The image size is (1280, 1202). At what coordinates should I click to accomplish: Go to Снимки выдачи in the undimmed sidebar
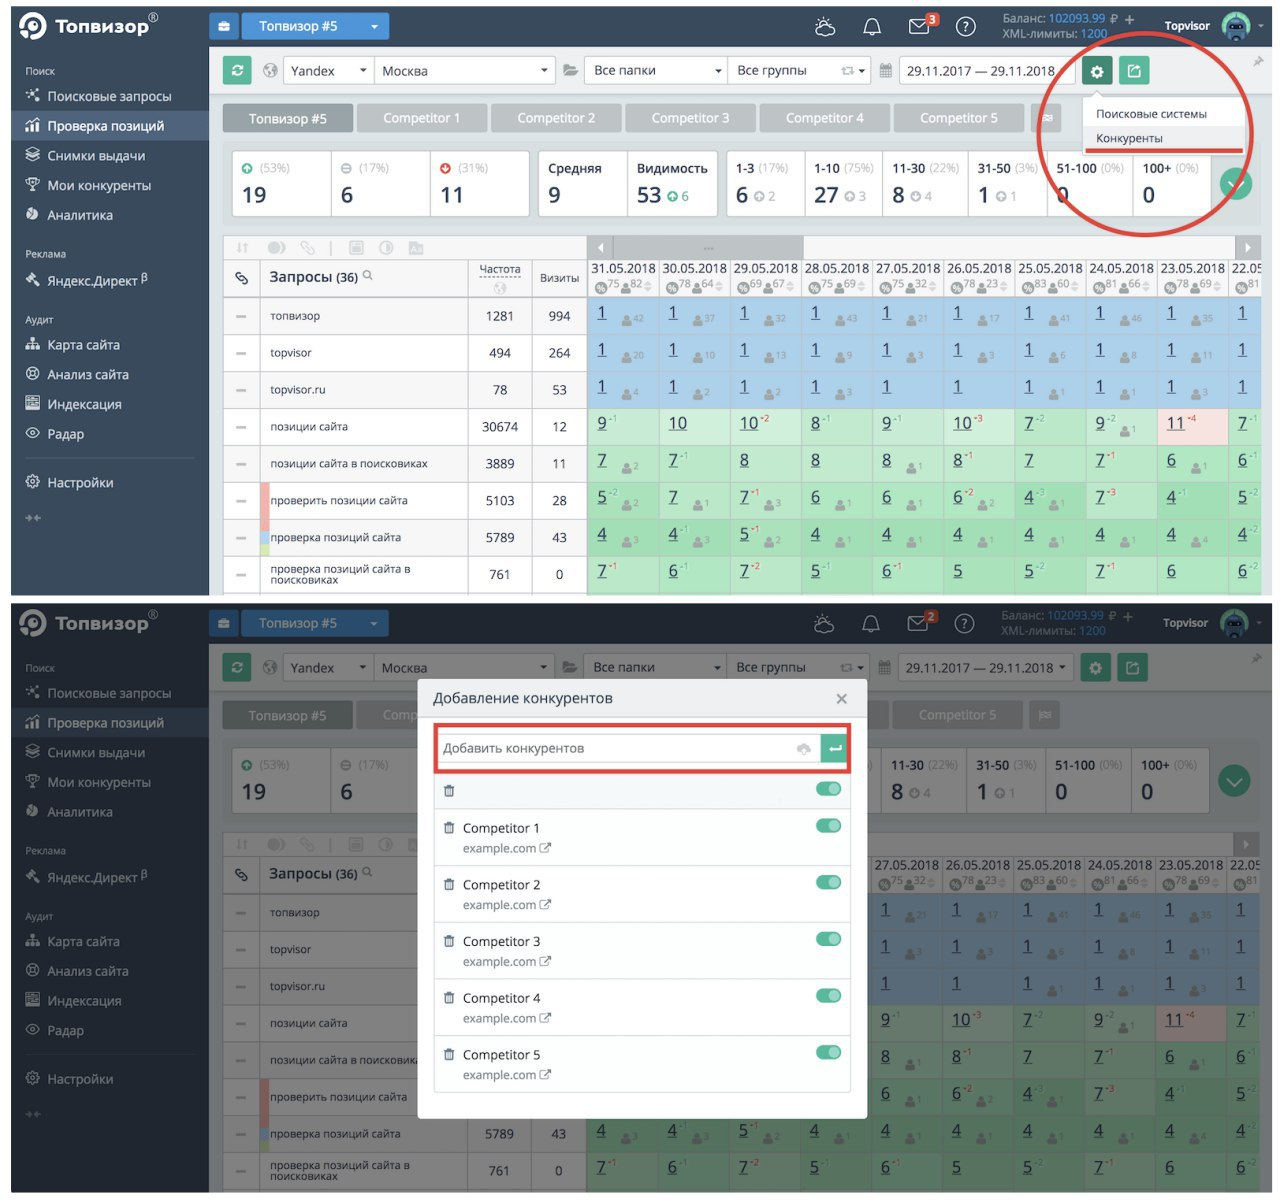pyautogui.click(x=96, y=155)
